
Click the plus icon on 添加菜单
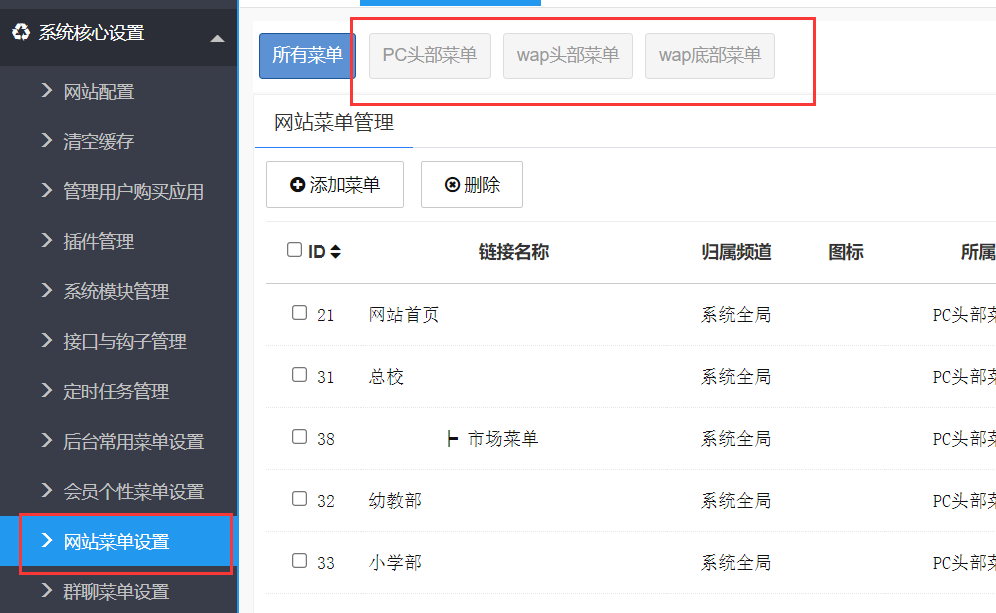tap(297, 185)
